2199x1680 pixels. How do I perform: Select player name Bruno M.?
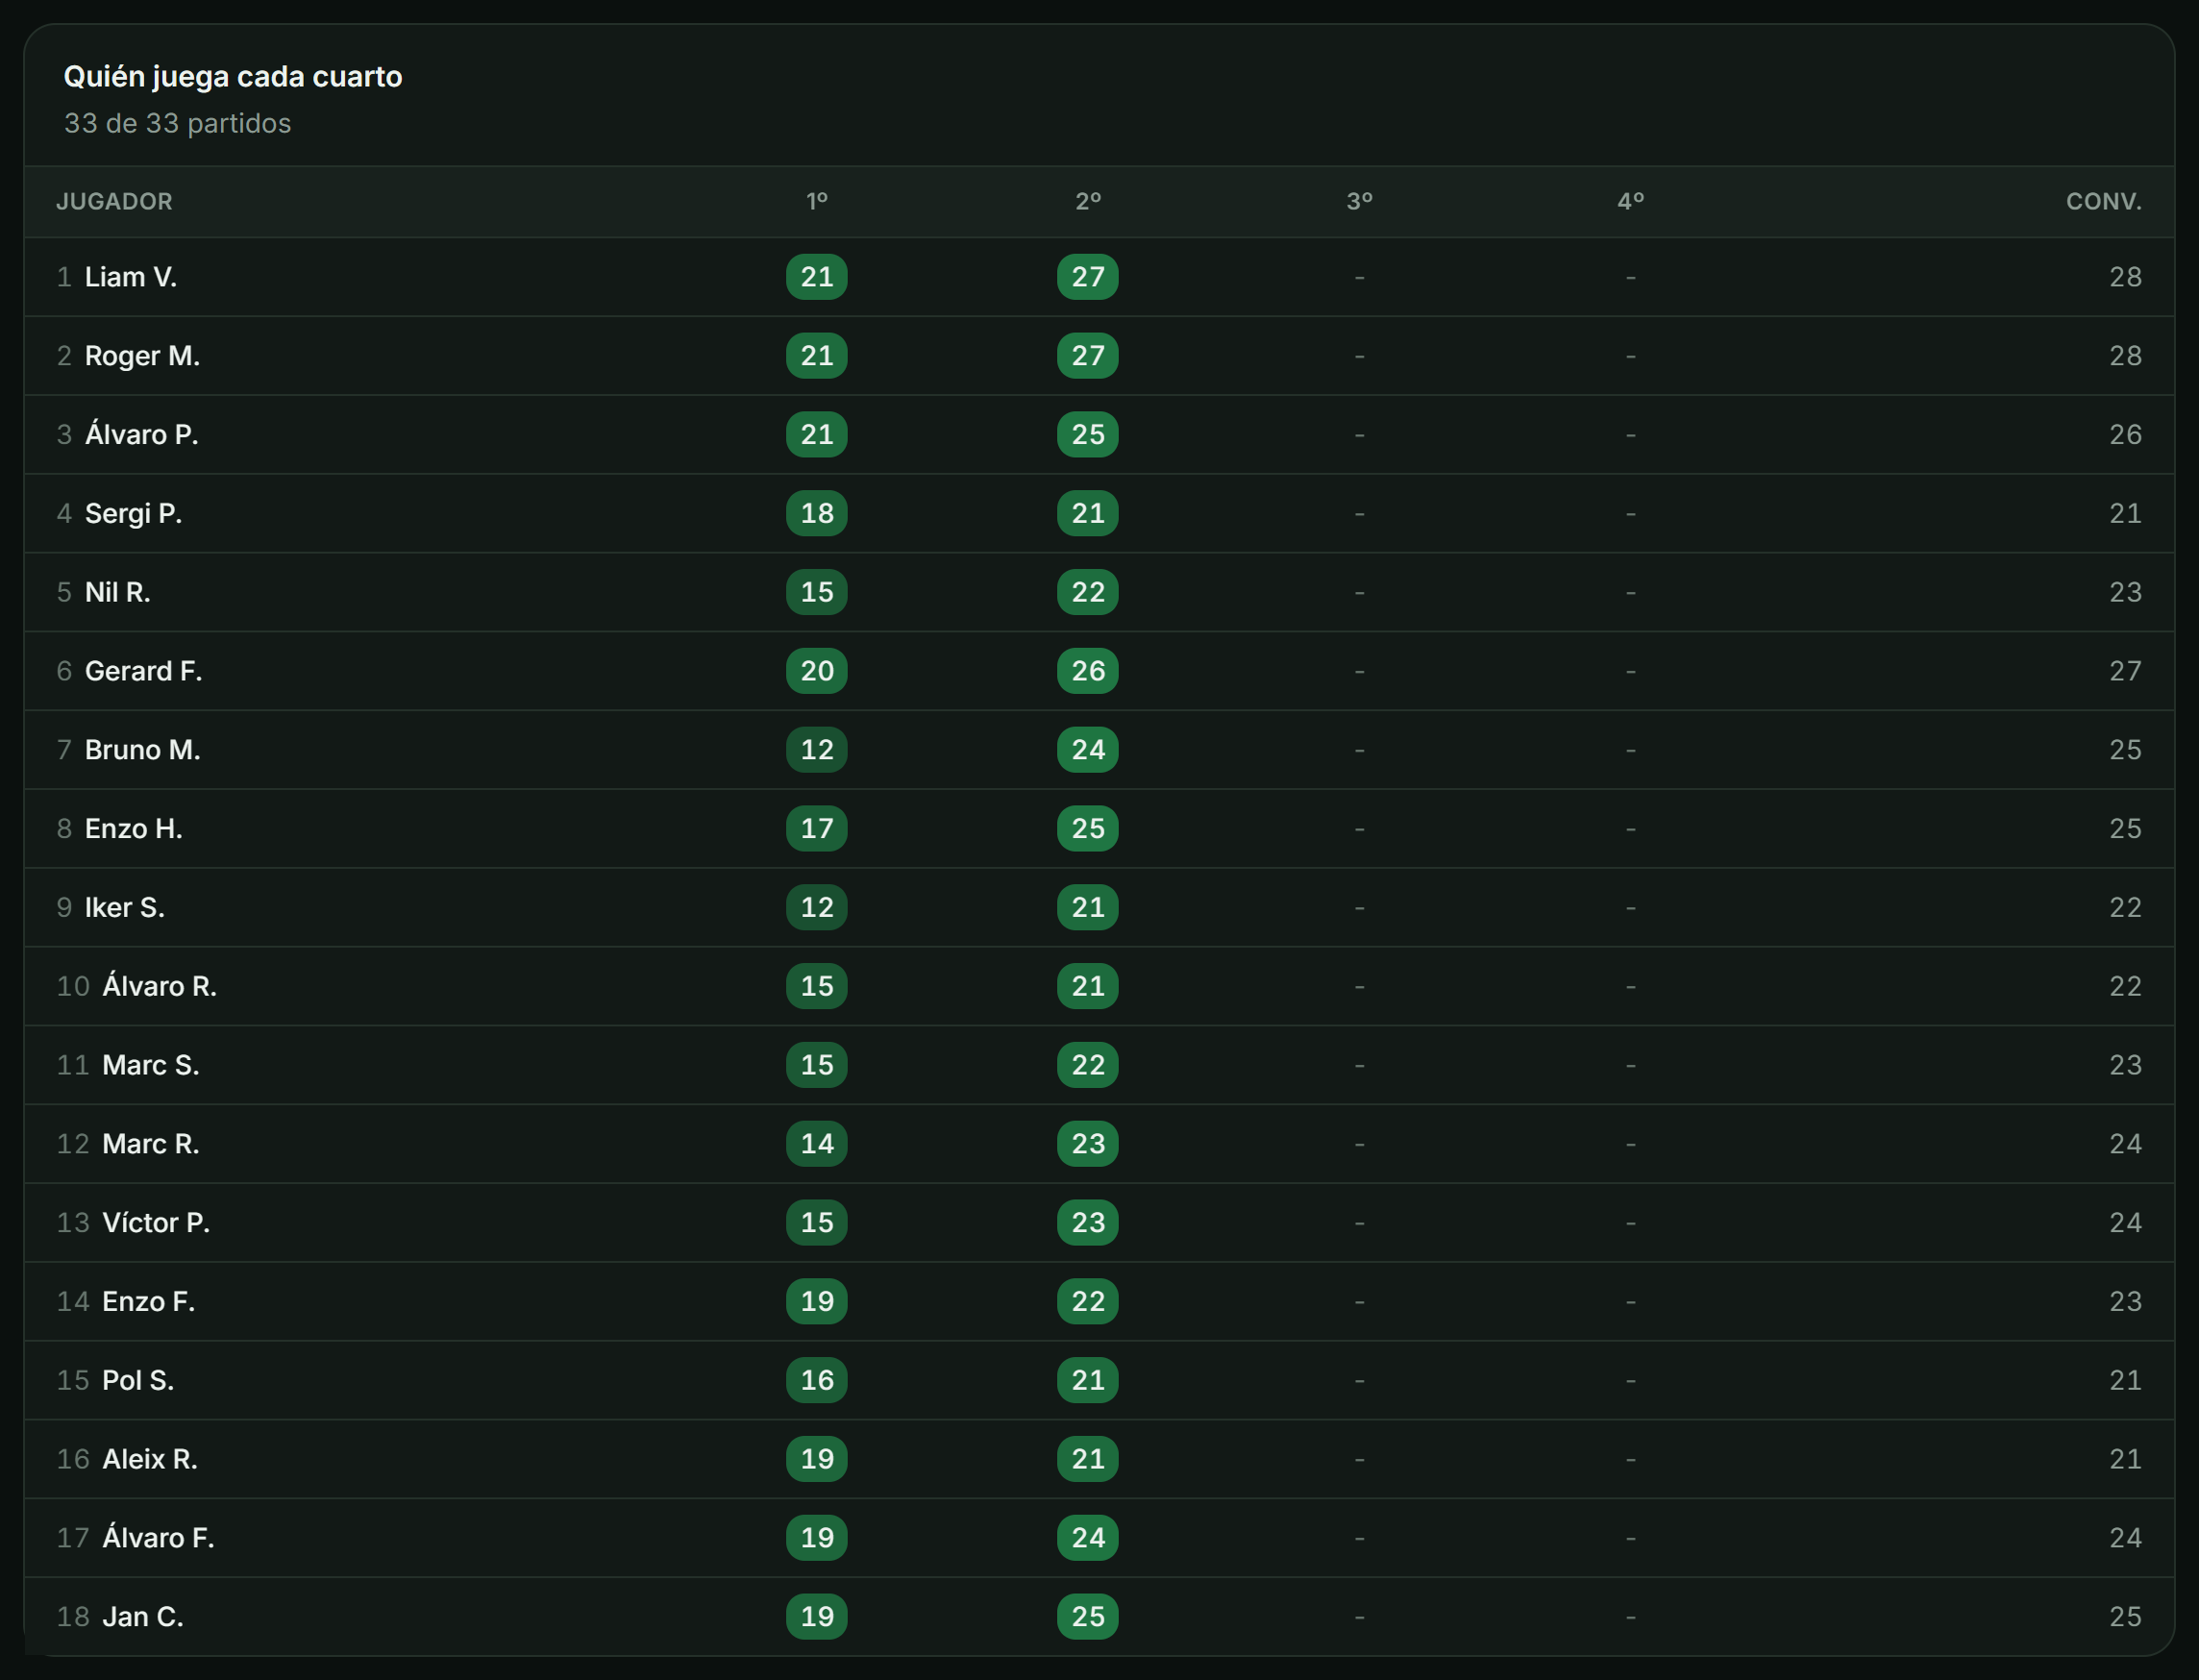point(142,750)
